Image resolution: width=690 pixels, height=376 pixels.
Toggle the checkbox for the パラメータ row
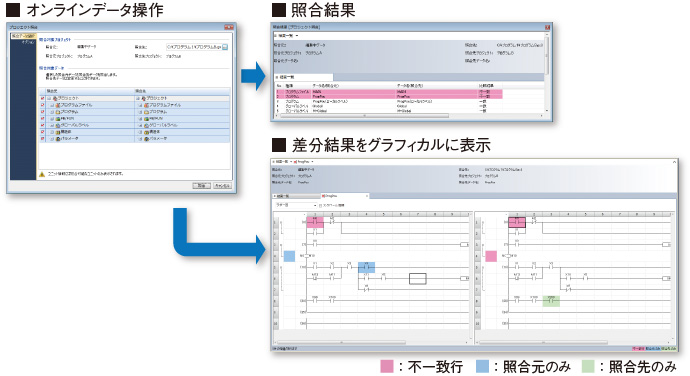tap(43, 139)
